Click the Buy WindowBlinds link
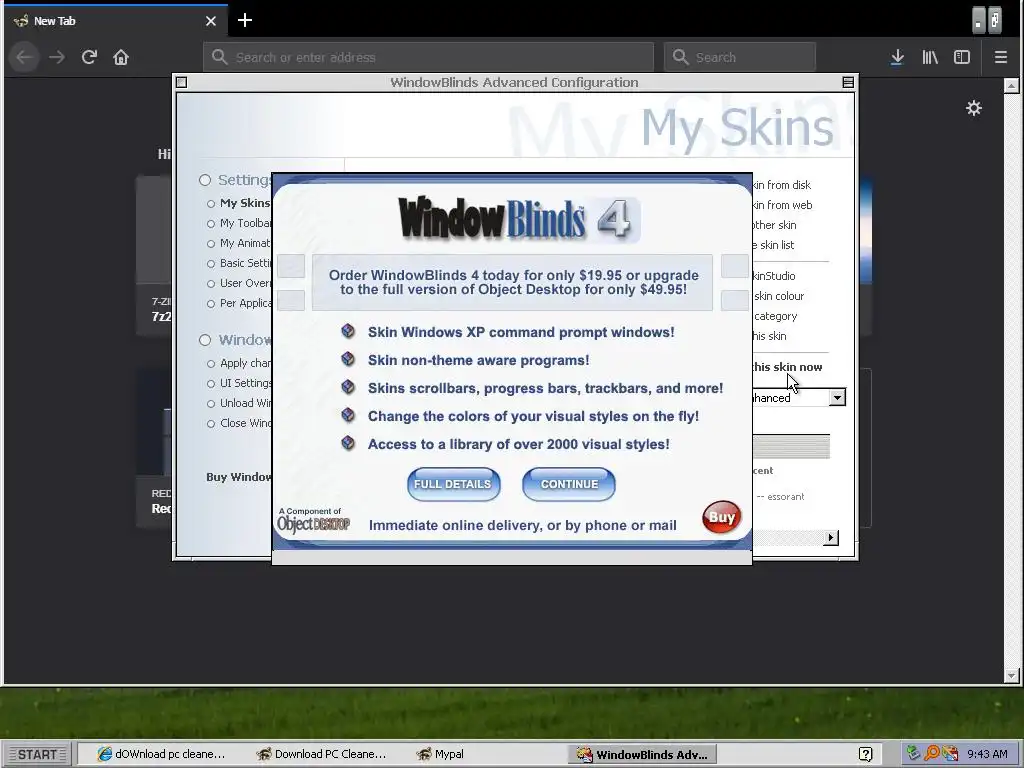This screenshot has height=768, width=1024. pyautogui.click(x=238, y=477)
